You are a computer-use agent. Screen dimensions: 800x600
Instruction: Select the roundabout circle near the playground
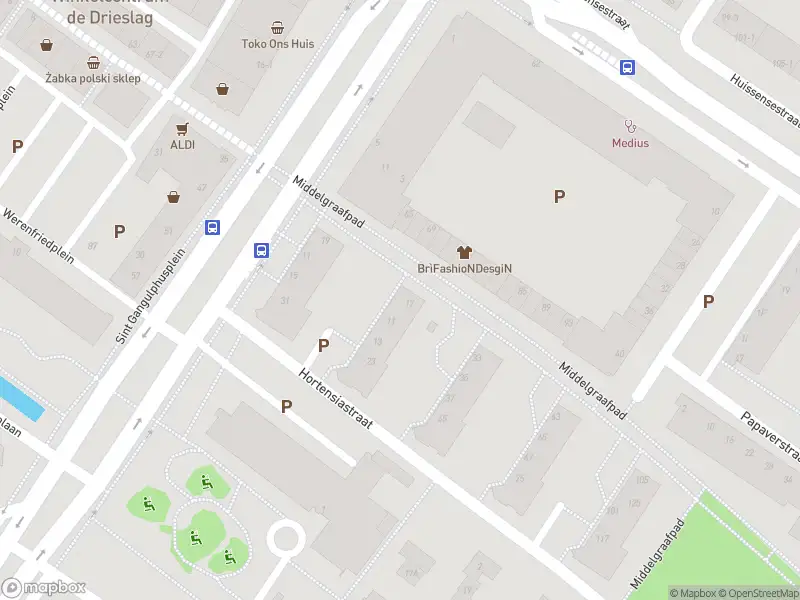tap(286, 539)
